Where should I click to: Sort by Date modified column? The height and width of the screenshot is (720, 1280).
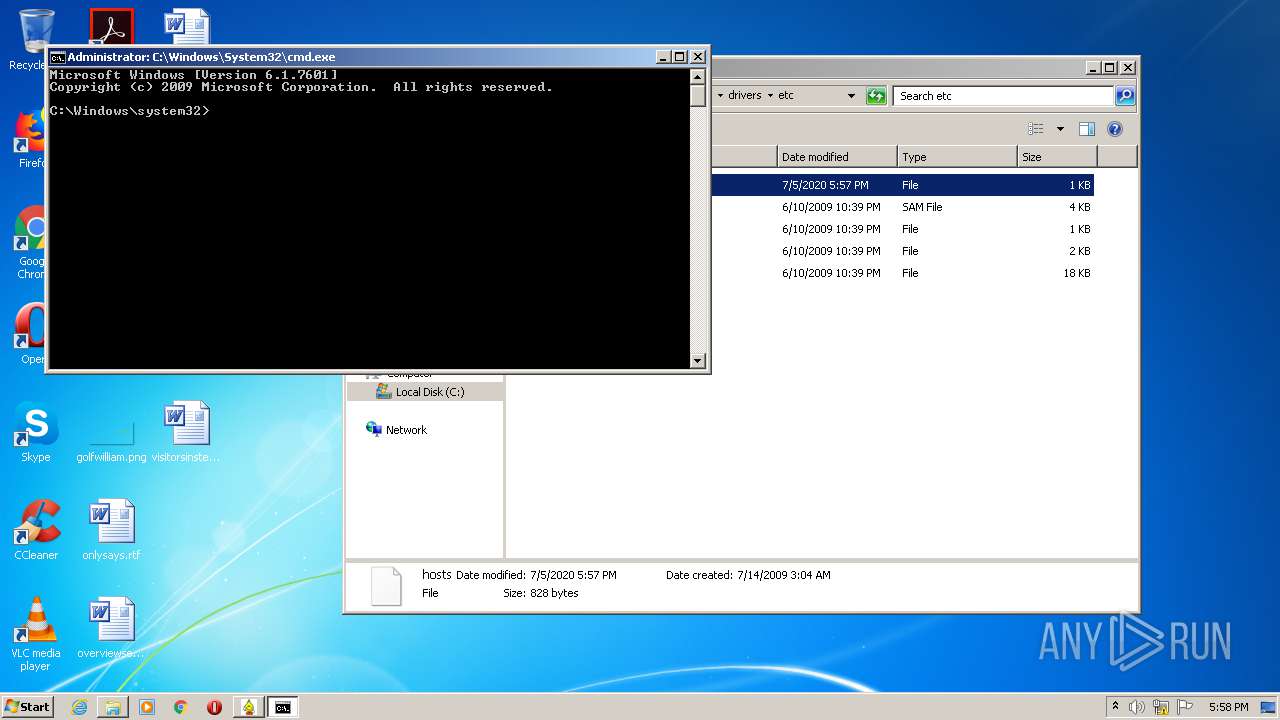point(837,157)
